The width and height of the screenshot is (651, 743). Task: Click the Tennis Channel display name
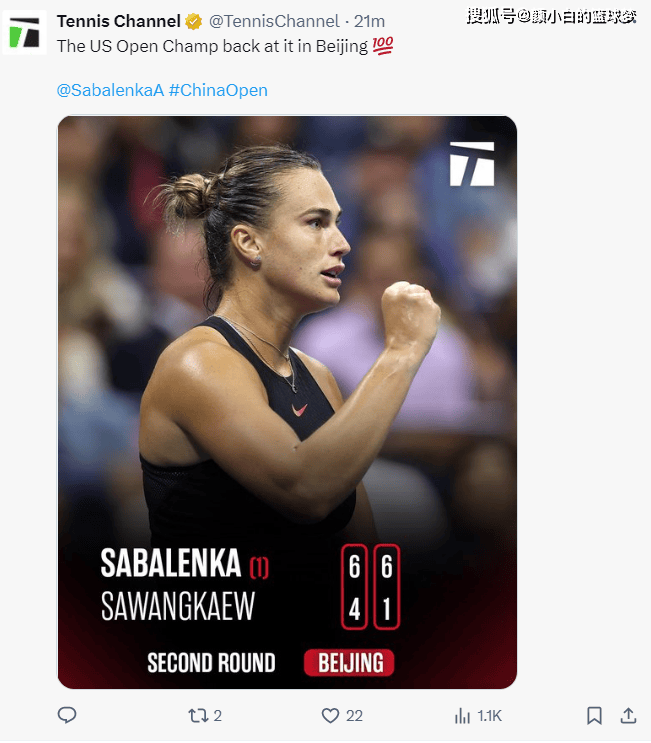coord(119,21)
